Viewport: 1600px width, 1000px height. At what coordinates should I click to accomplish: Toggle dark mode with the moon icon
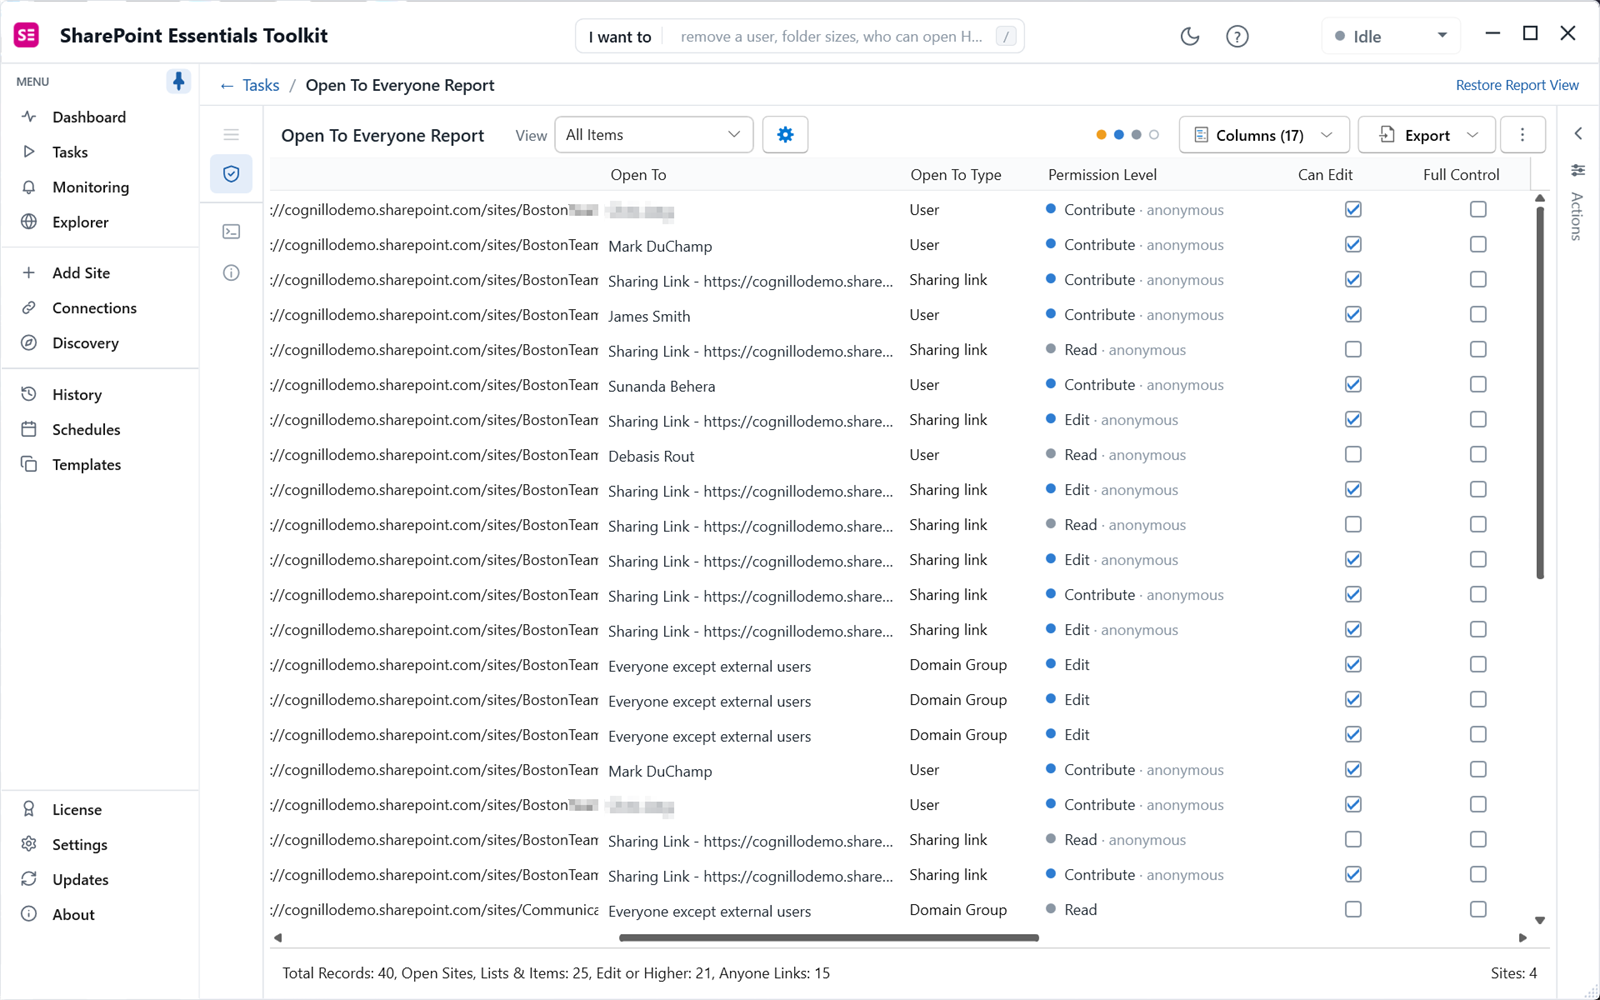(x=1189, y=36)
